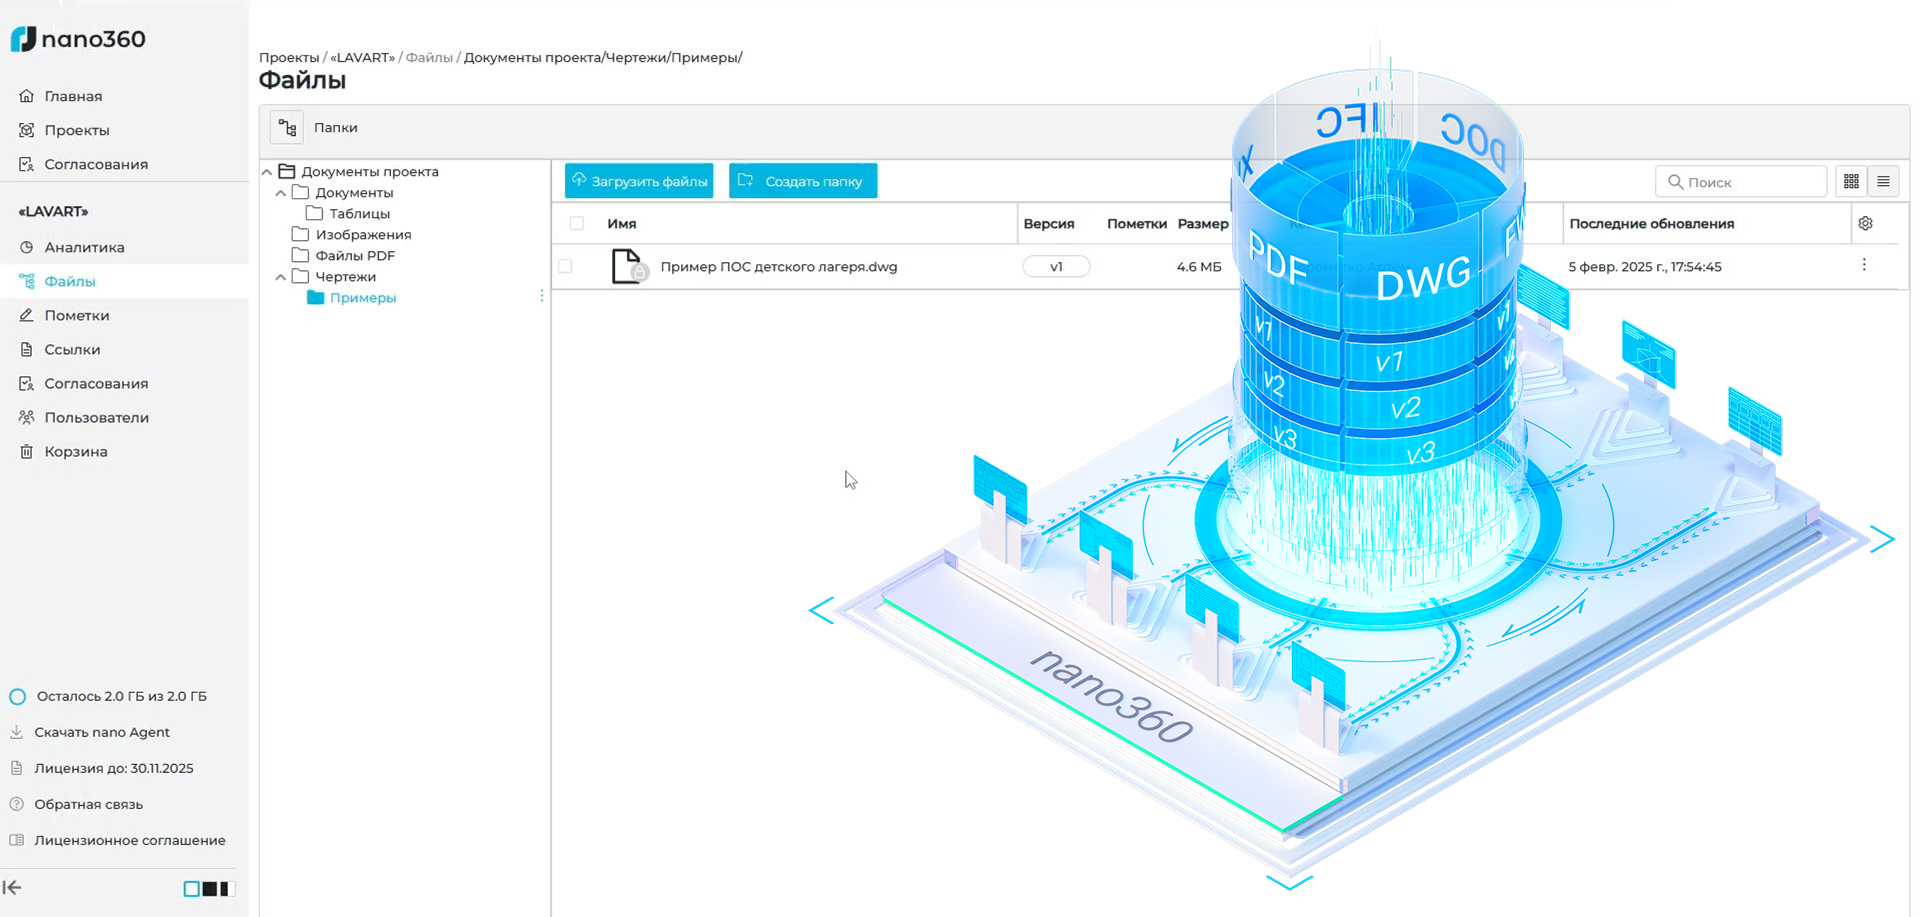
Task: Select the Таблицы folder
Action: [x=359, y=214]
